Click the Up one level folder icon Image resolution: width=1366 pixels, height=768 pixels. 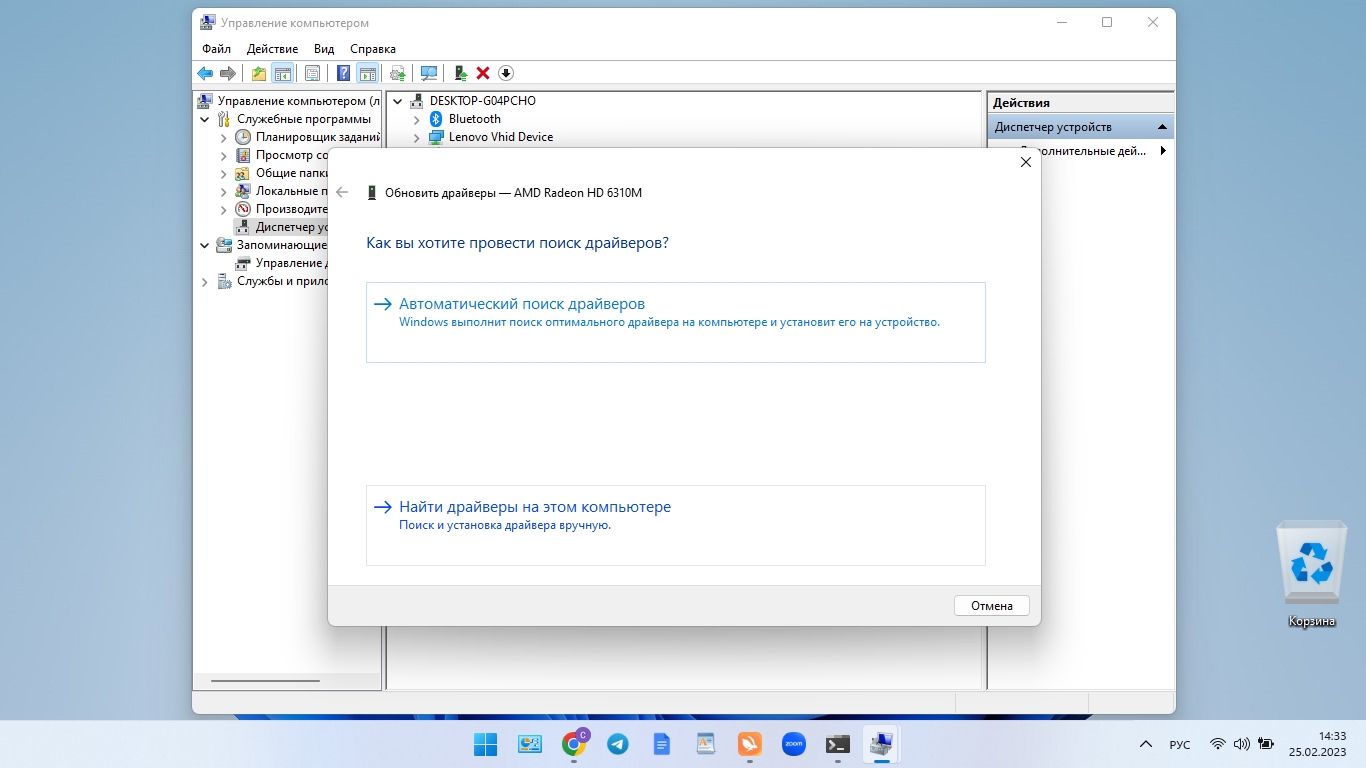click(x=259, y=73)
